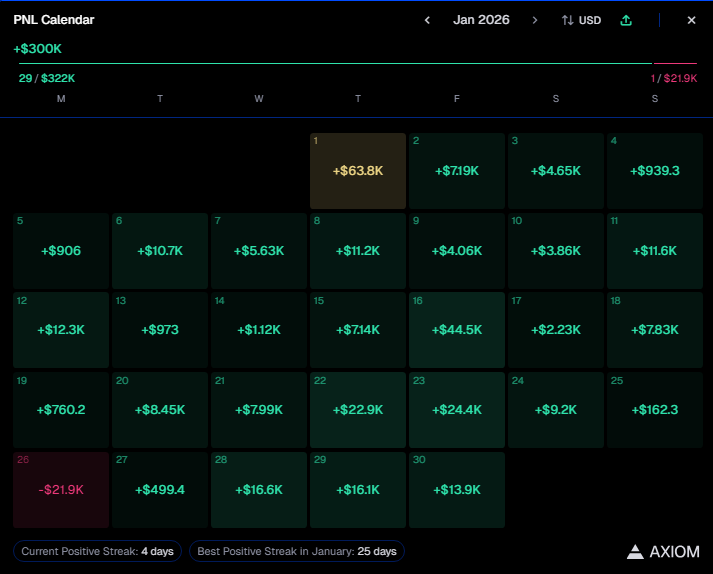Select the losing day January 26, -$21.9K
This screenshot has height=574, width=713.
pyautogui.click(x=61, y=490)
